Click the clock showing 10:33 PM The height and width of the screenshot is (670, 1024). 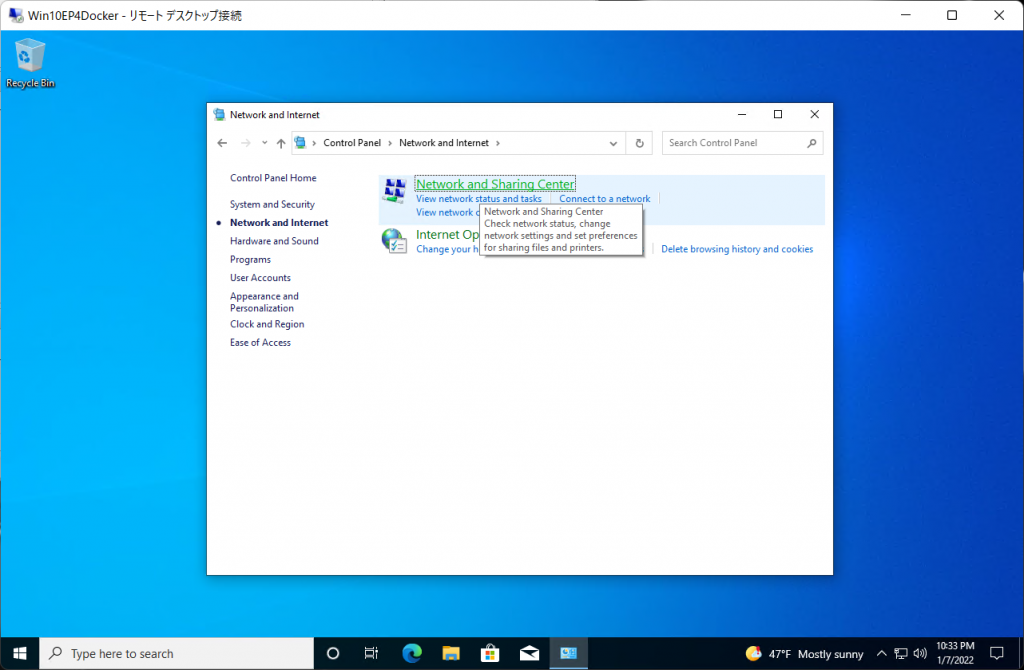coord(955,653)
